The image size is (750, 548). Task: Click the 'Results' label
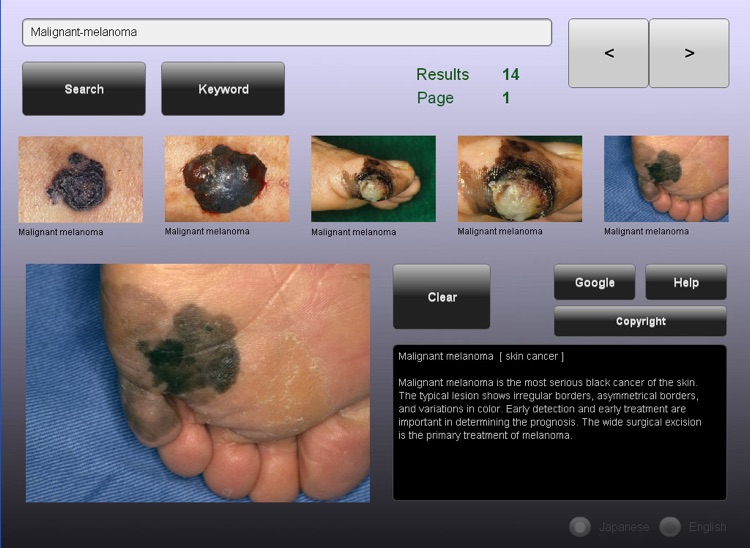442,74
